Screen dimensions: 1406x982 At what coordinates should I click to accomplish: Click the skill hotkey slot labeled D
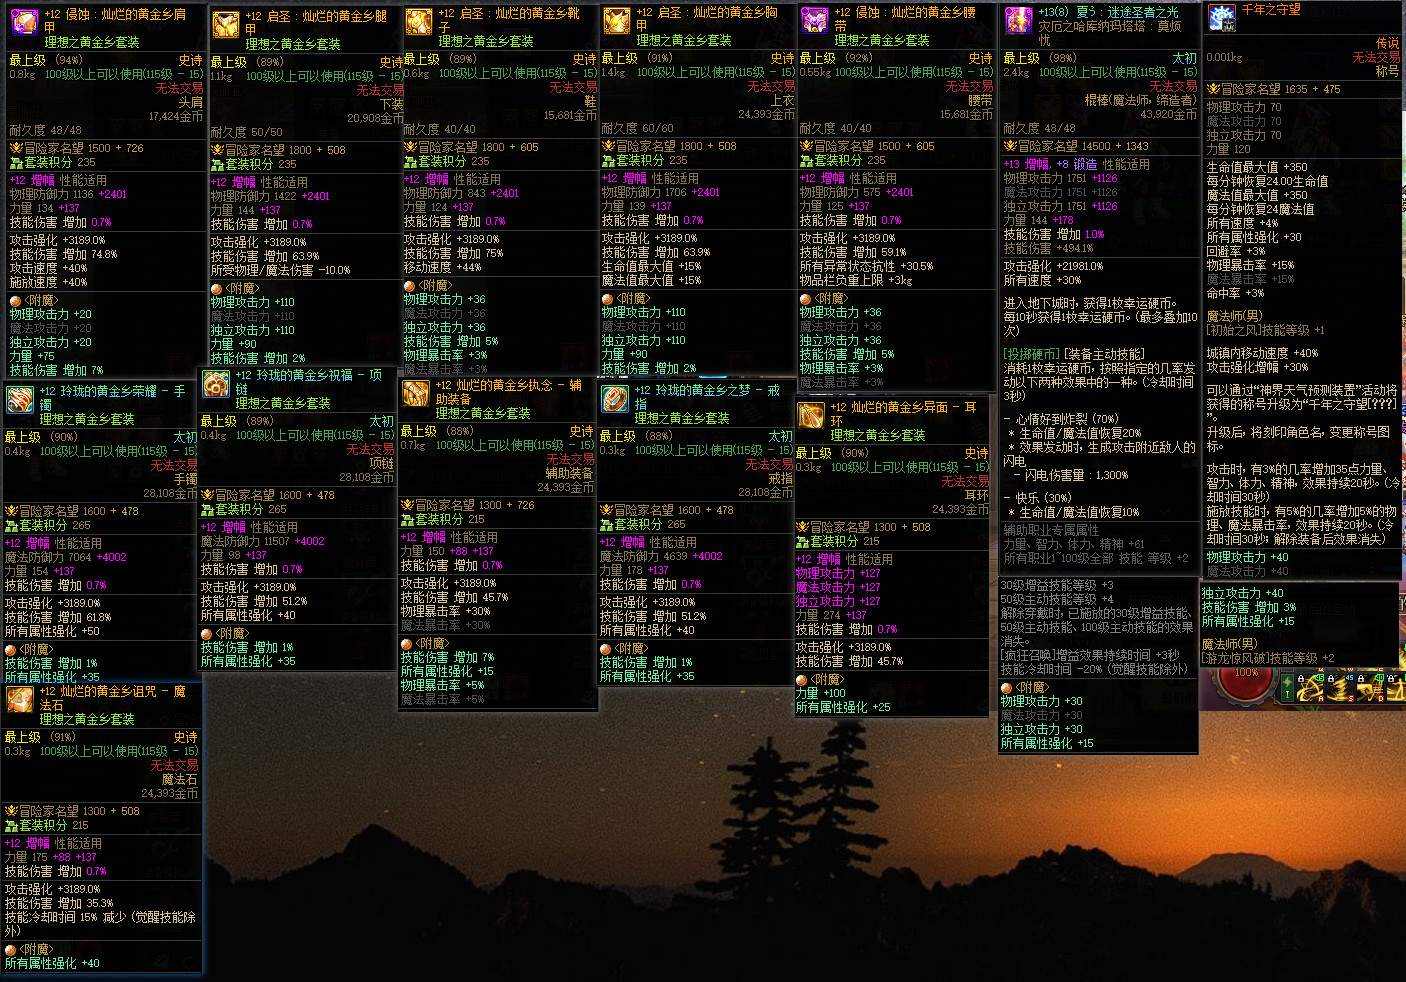coord(1371,688)
